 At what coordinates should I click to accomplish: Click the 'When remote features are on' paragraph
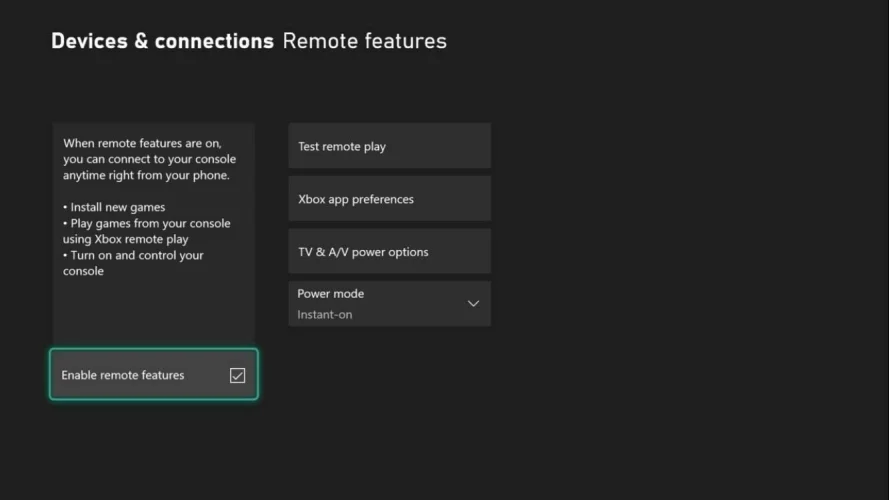[147, 143]
